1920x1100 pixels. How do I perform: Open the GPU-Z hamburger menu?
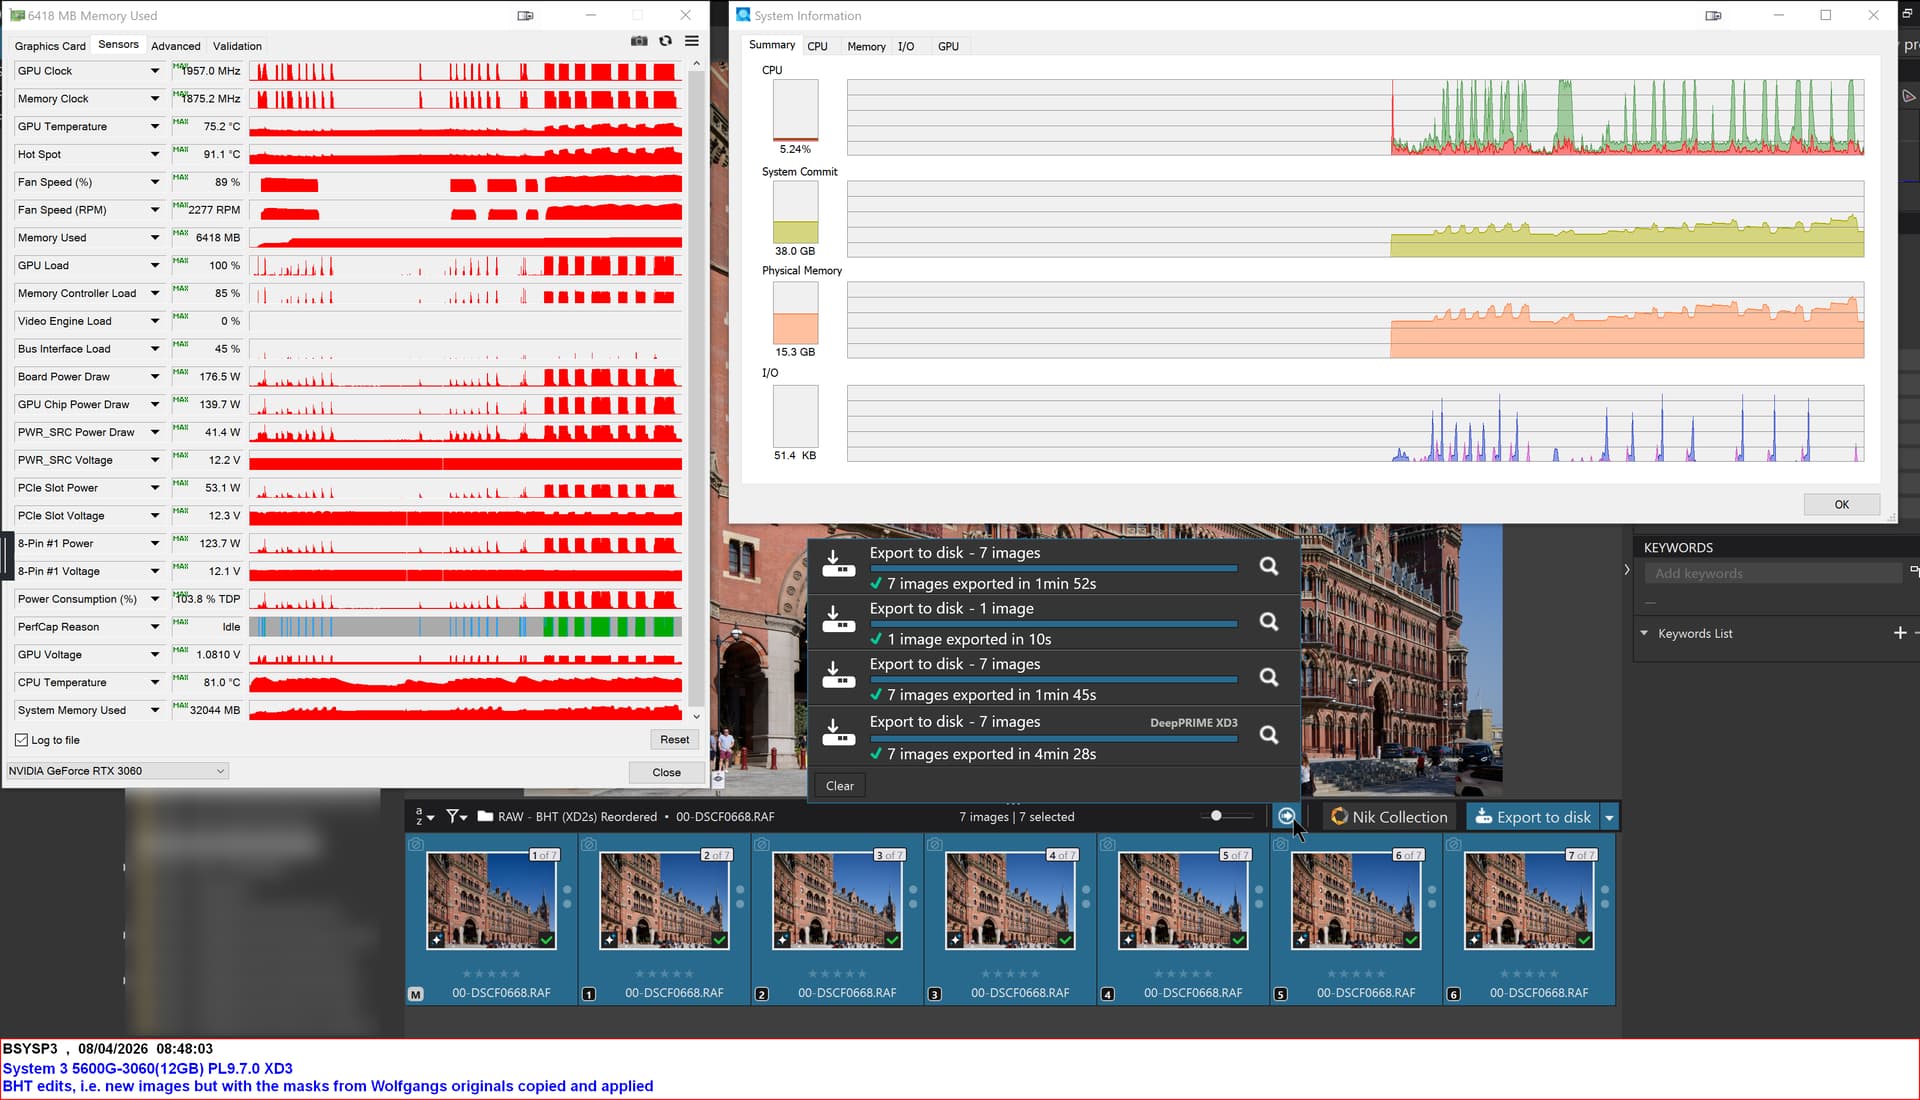pyautogui.click(x=691, y=41)
